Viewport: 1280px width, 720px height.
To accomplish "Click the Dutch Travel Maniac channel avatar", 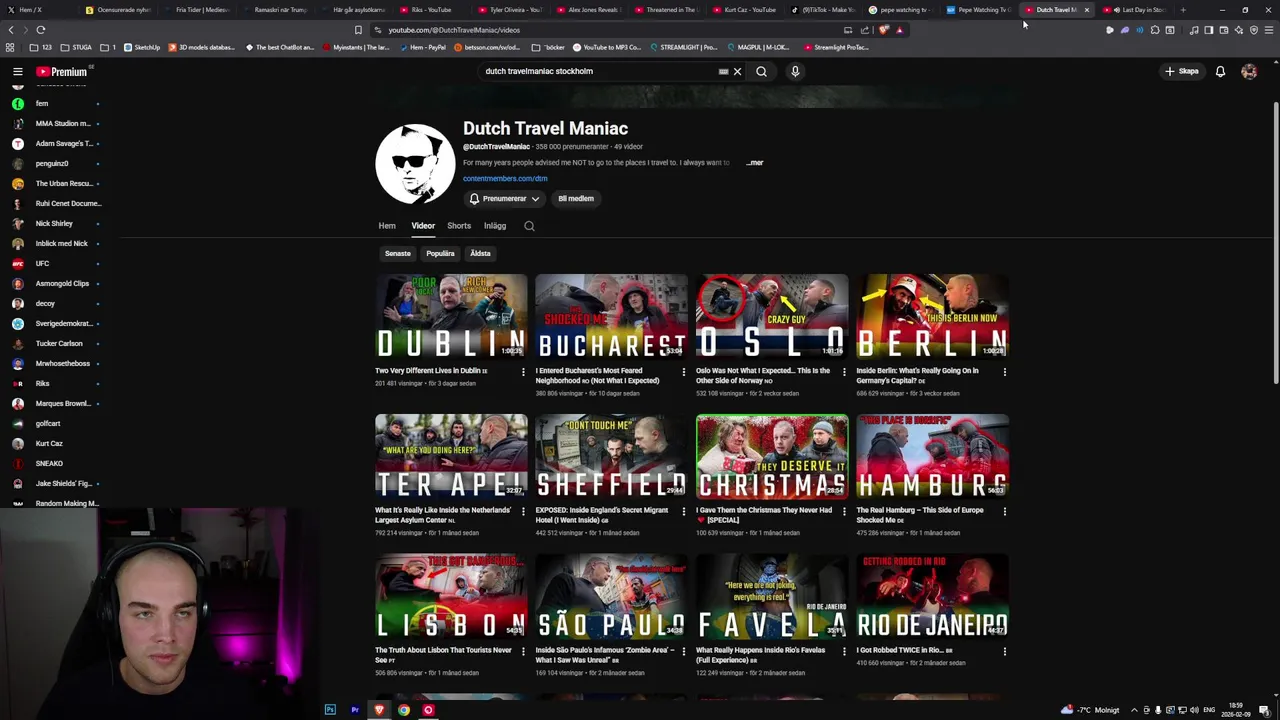I will (x=415, y=164).
